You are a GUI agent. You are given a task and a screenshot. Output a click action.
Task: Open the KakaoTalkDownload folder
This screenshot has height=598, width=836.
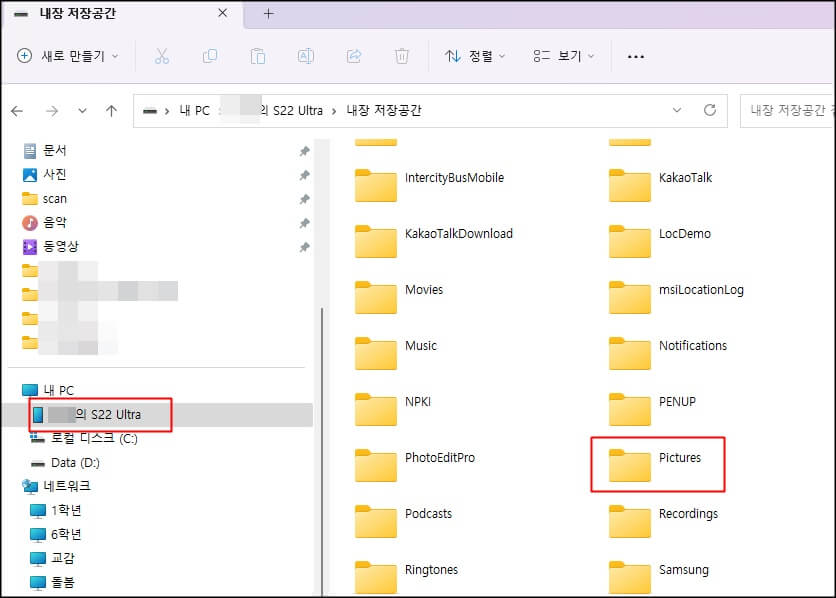434,240
